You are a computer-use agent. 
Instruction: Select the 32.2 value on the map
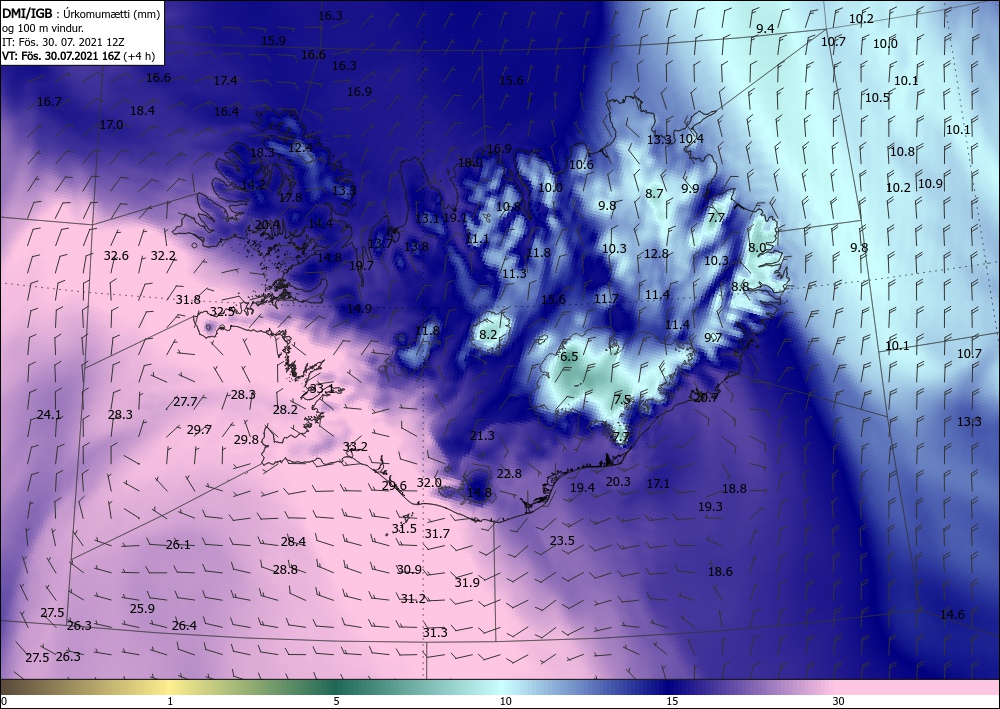tap(163, 256)
